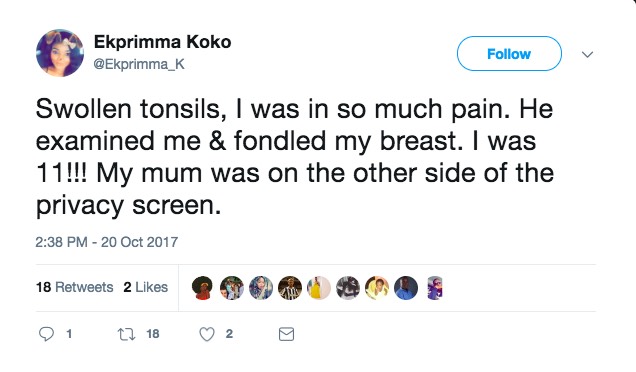636x372 pixels.
Task: Click the avatar with blue shirt person
Action: pos(406,288)
